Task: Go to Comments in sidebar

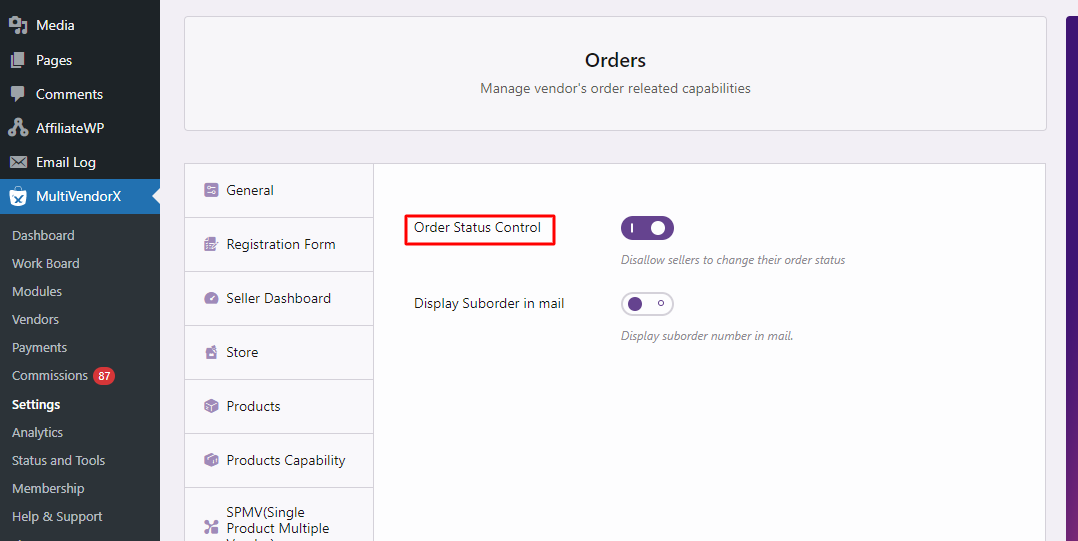Action: click(x=80, y=94)
